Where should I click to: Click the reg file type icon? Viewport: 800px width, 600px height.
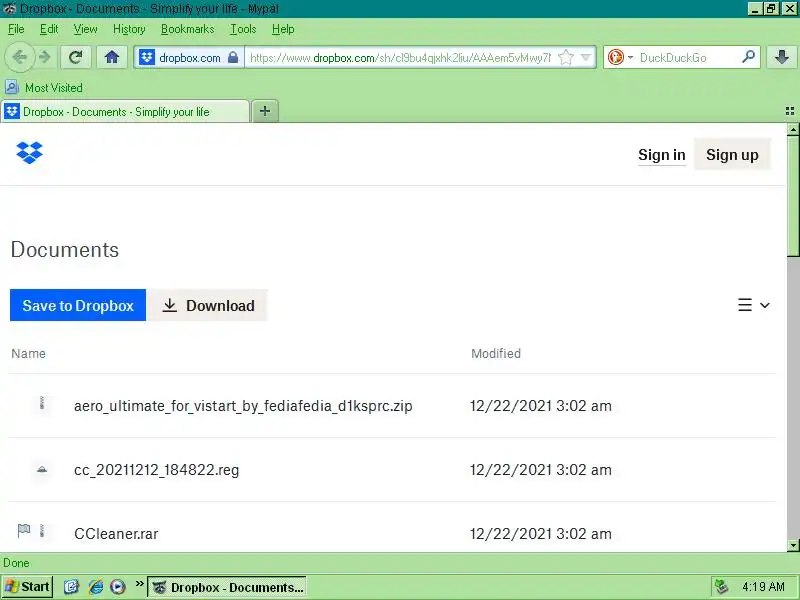(x=42, y=469)
